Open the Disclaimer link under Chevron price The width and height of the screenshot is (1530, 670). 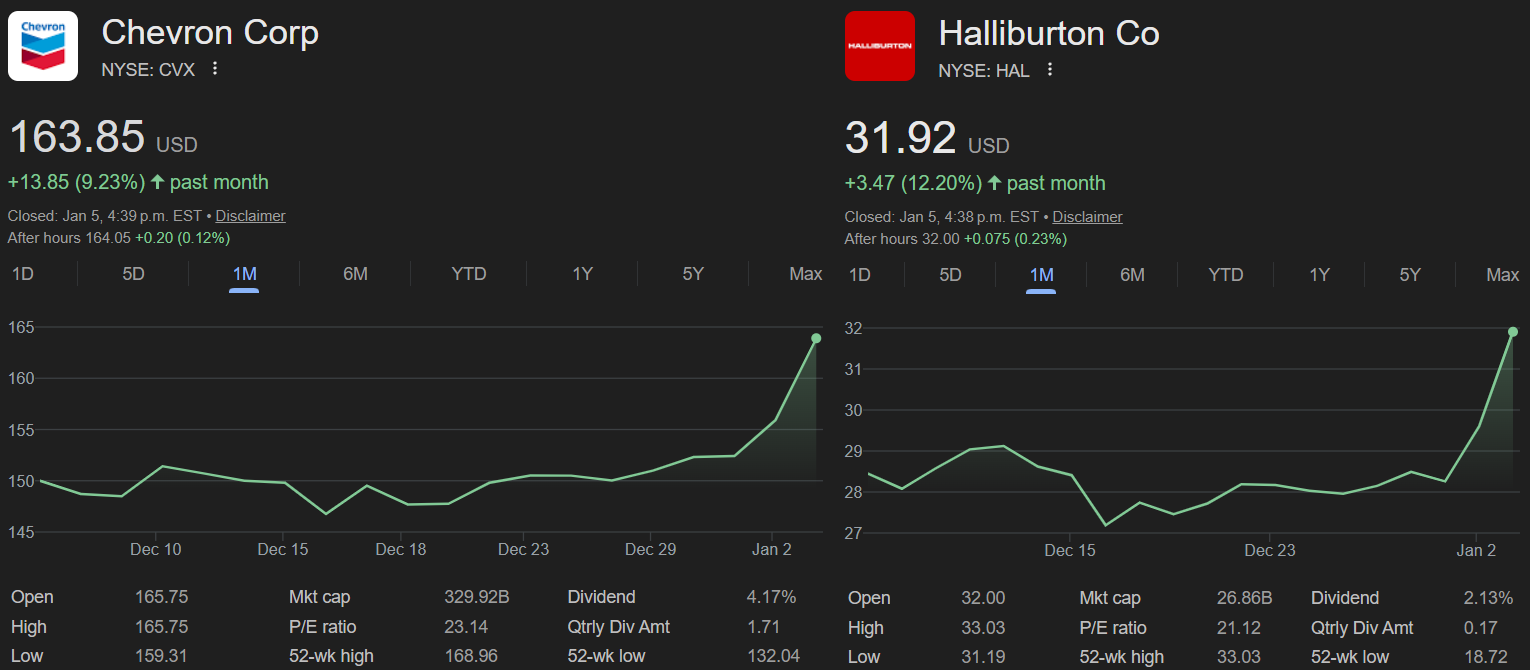point(250,216)
